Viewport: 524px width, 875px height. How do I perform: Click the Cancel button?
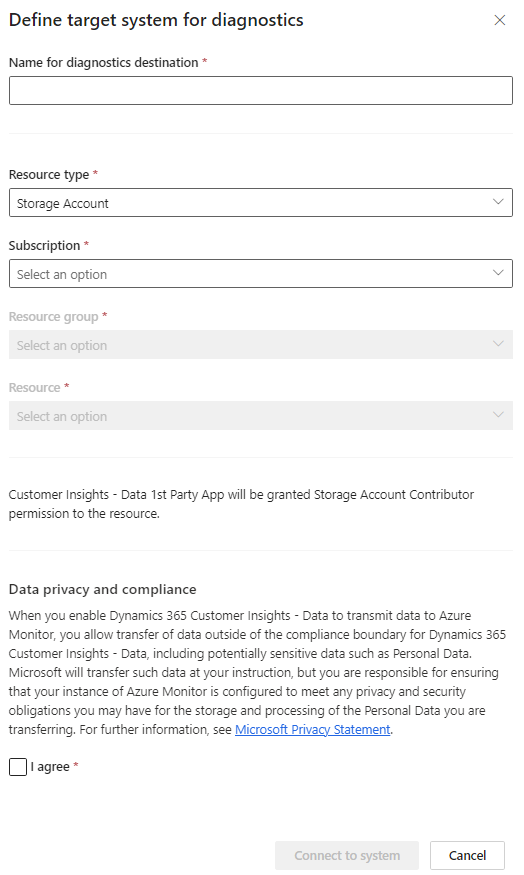click(x=467, y=855)
